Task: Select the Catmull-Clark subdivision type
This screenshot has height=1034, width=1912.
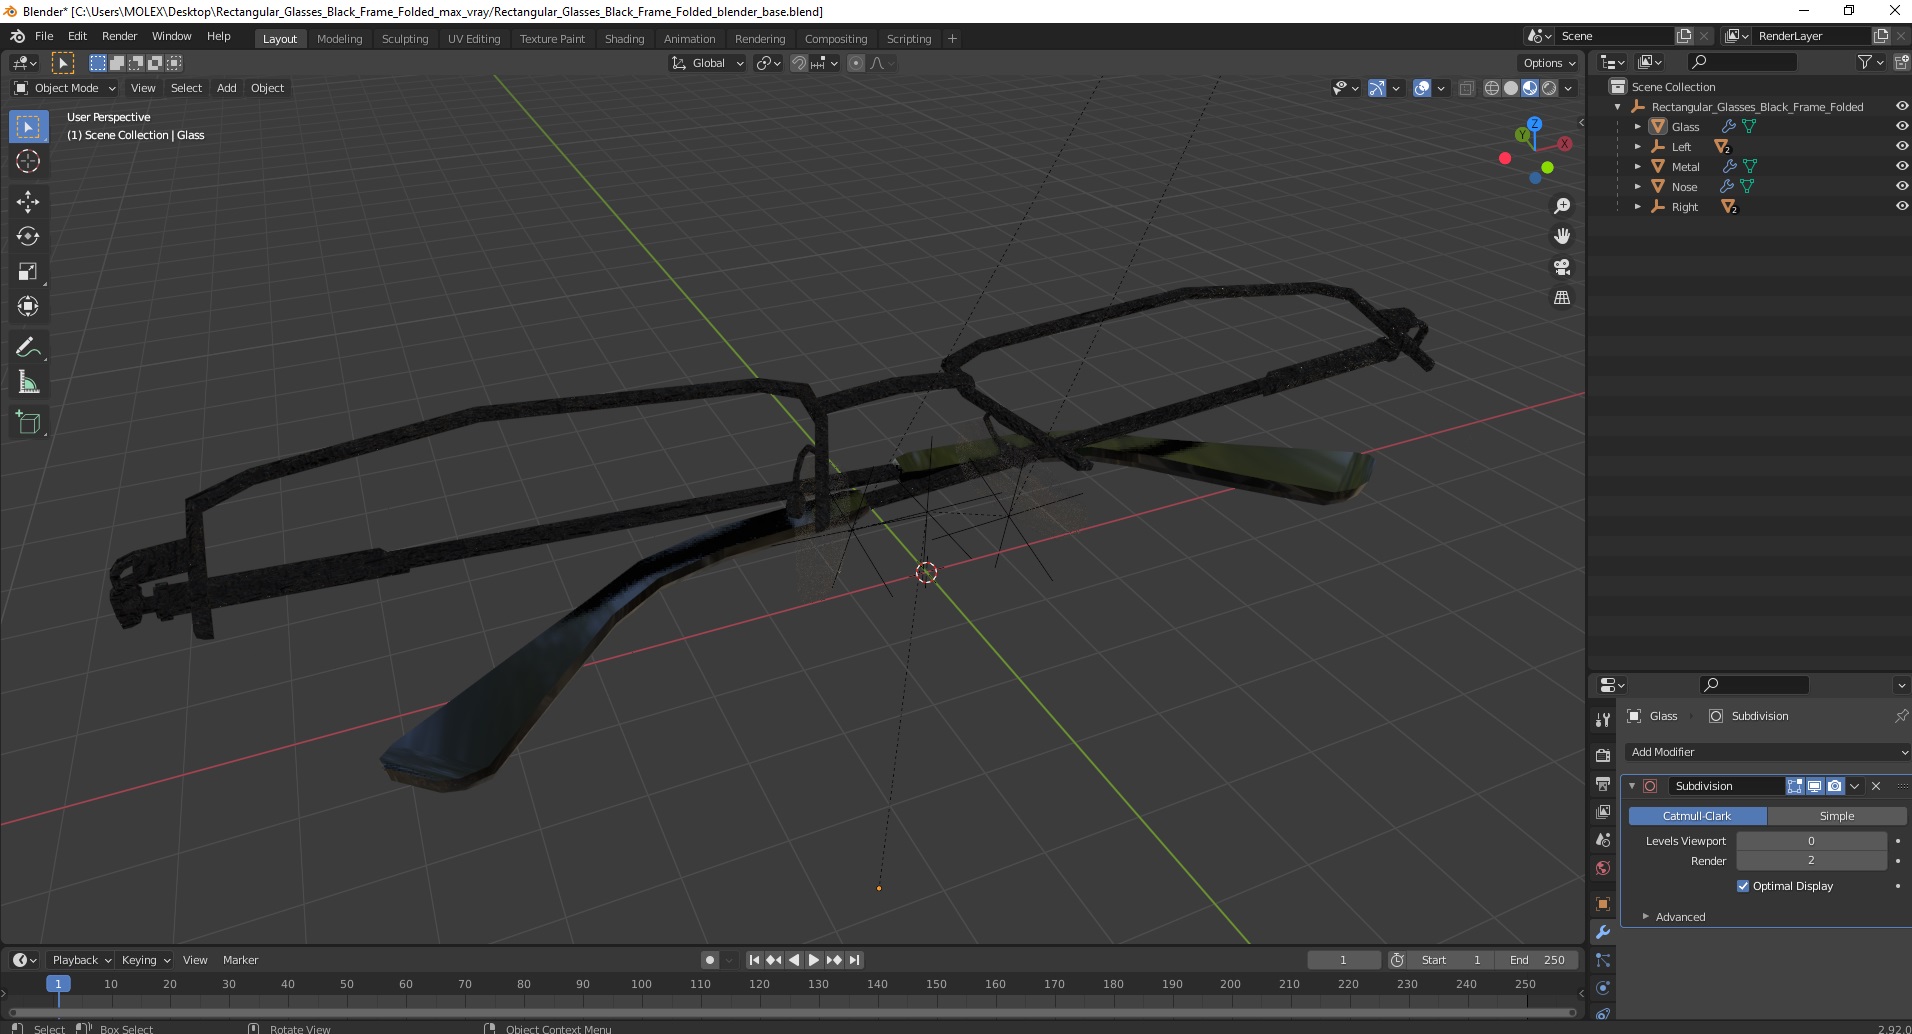Action: (x=1697, y=816)
